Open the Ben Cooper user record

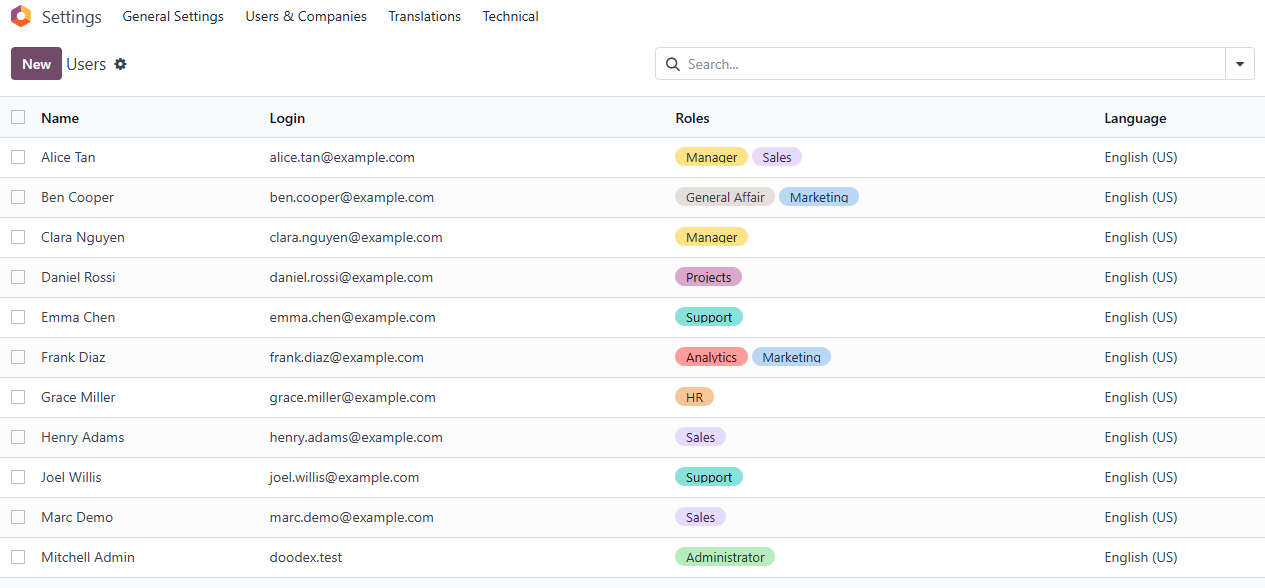(x=77, y=197)
